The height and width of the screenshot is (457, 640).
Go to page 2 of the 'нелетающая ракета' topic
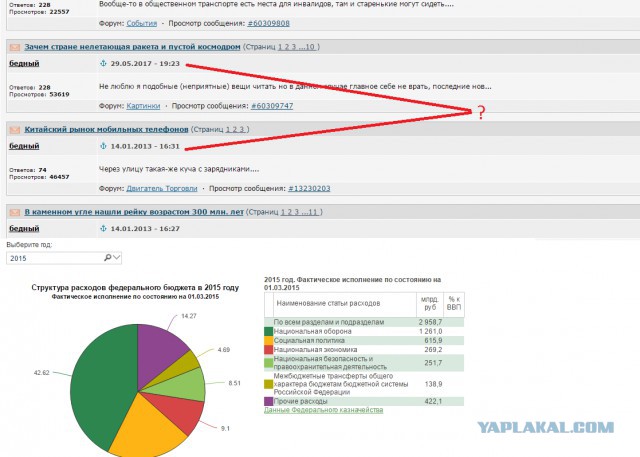(x=287, y=47)
